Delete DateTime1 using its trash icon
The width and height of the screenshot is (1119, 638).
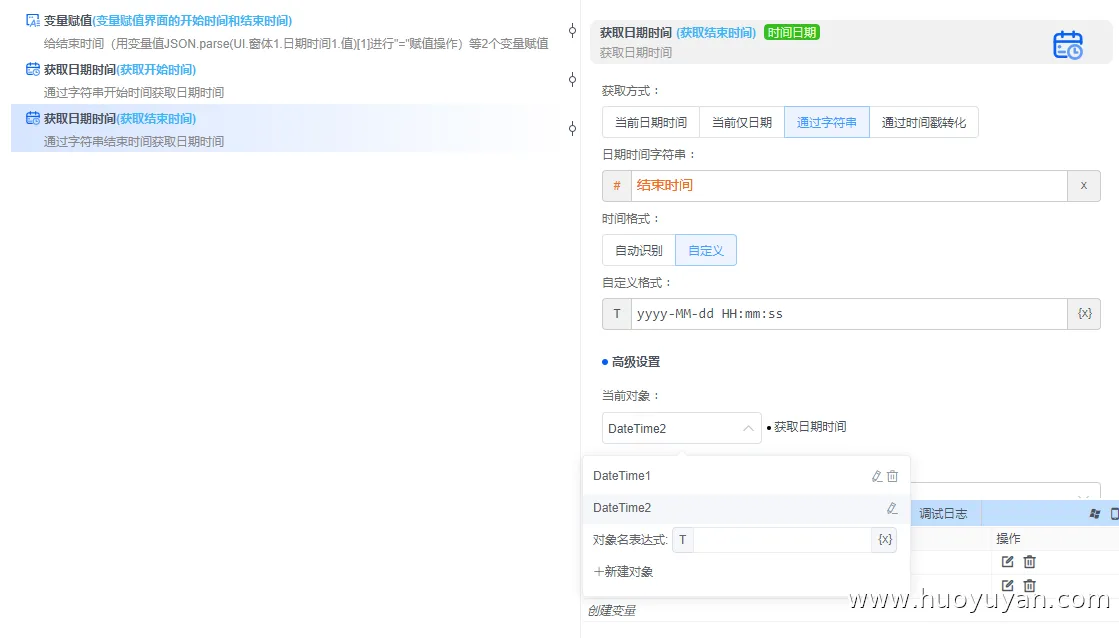892,476
